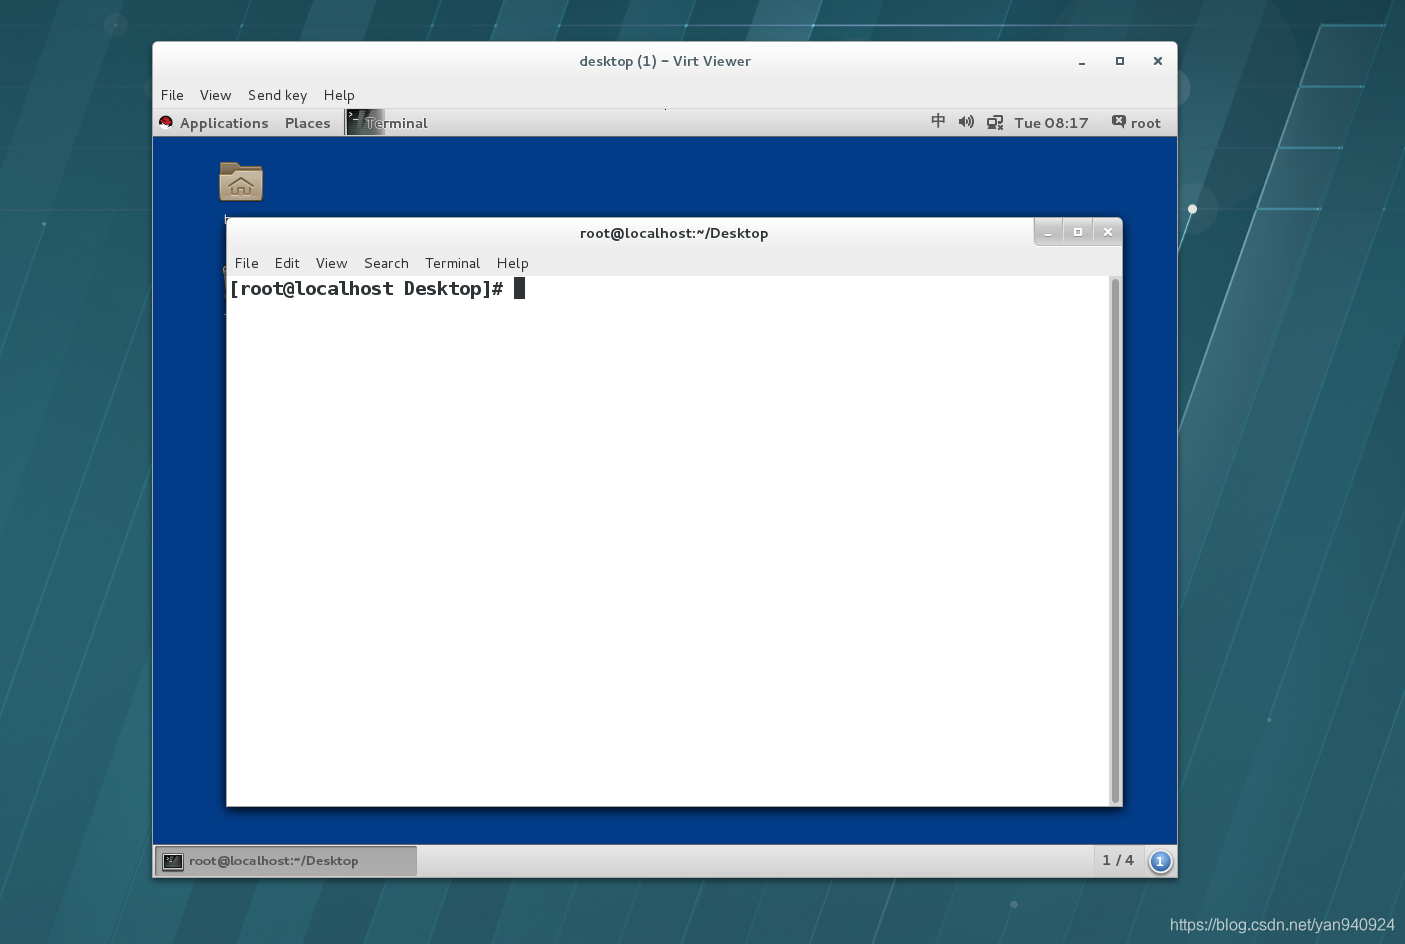Click the terminal command prompt area
This screenshot has height=944, width=1405.
coord(668,540)
